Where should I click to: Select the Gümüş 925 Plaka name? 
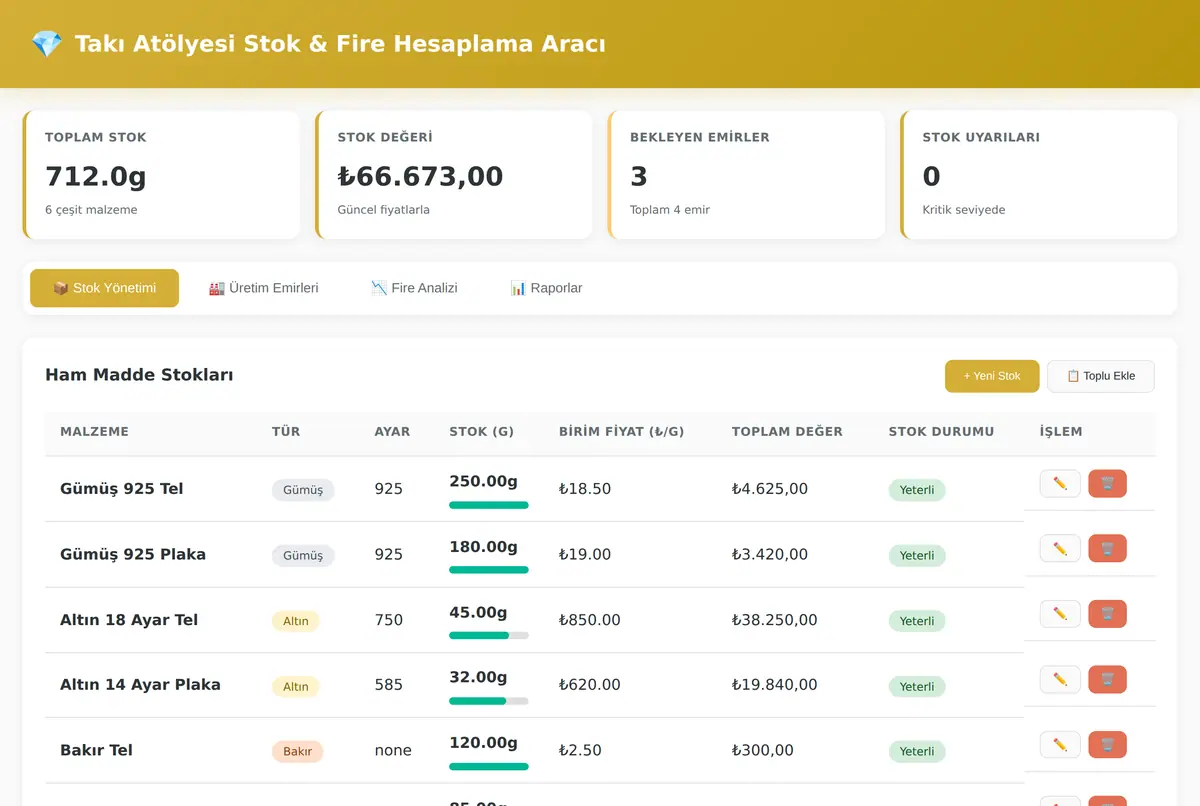point(133,554)
